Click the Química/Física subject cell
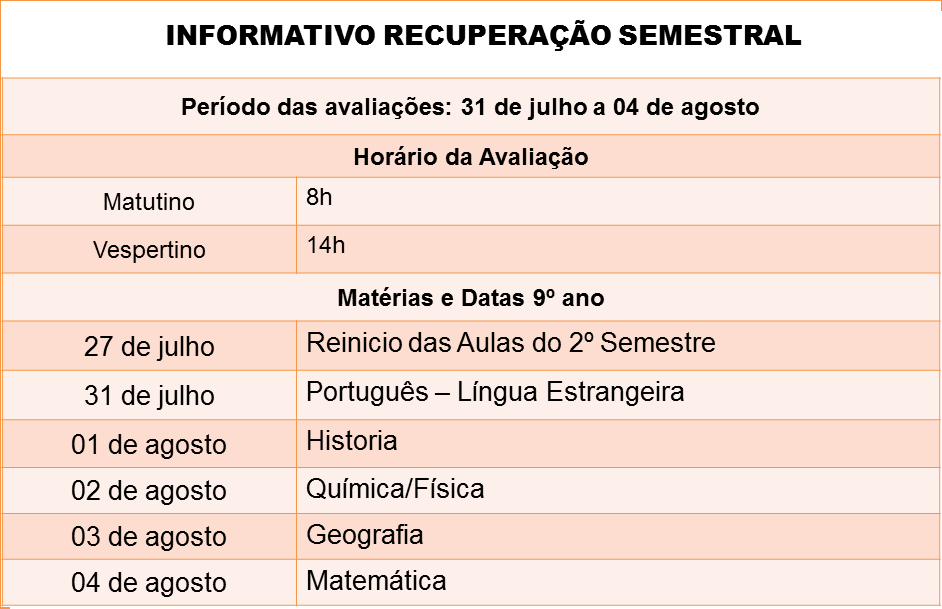 tap(618, 490)
